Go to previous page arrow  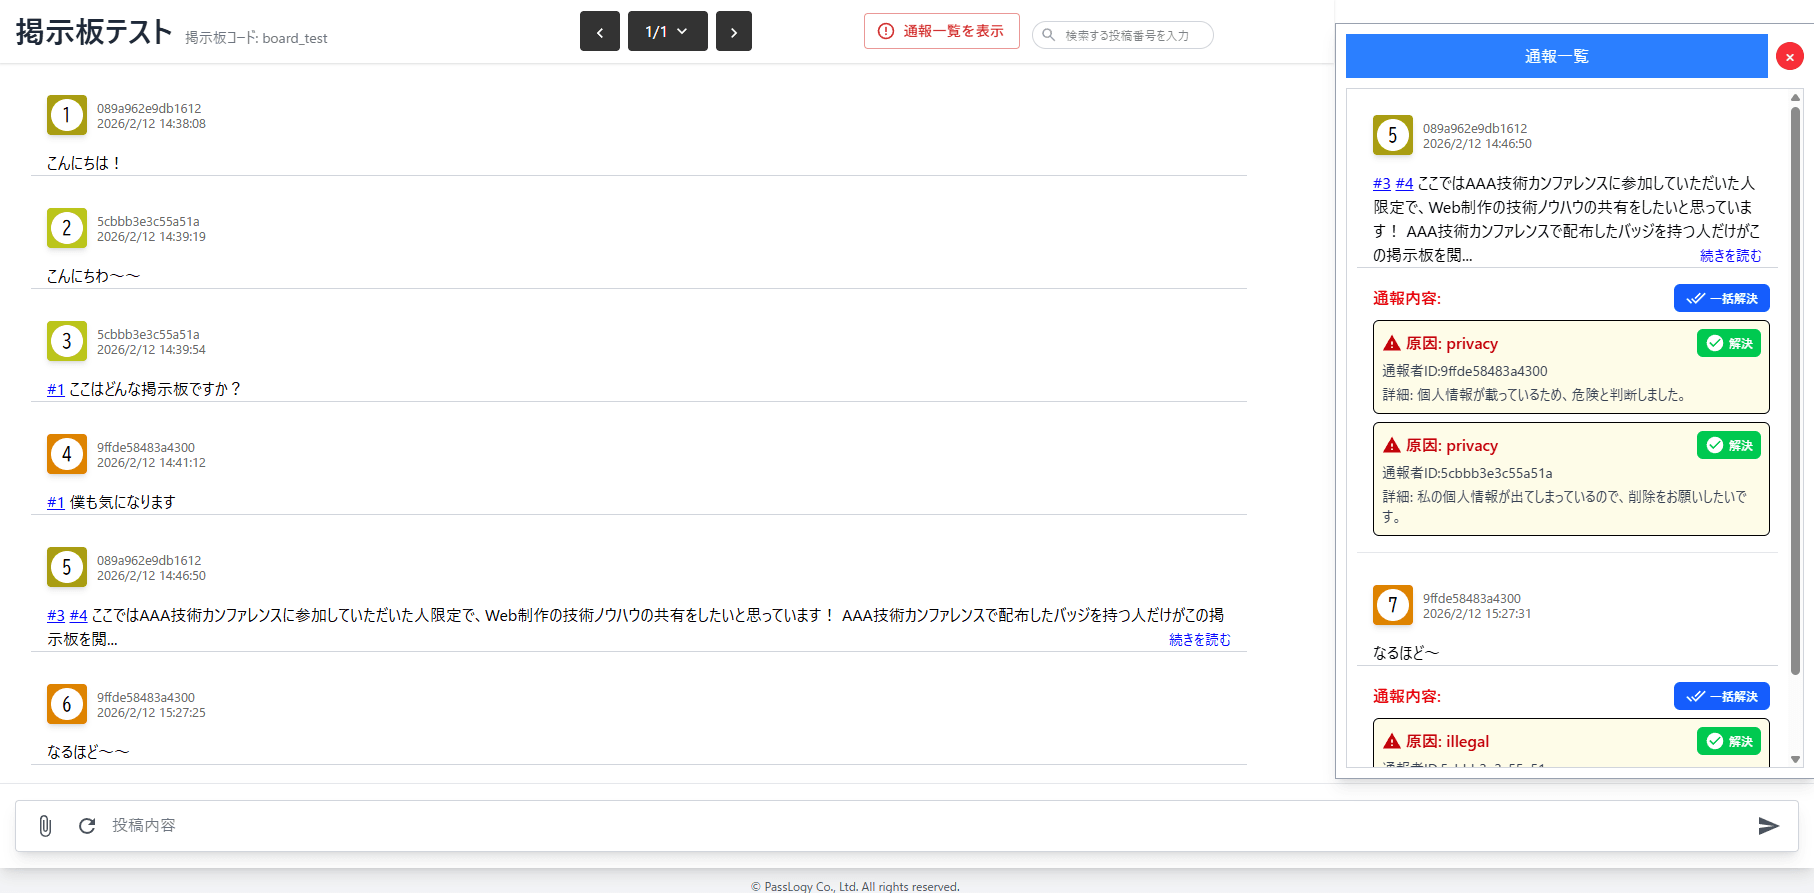(x=600, y=32)
